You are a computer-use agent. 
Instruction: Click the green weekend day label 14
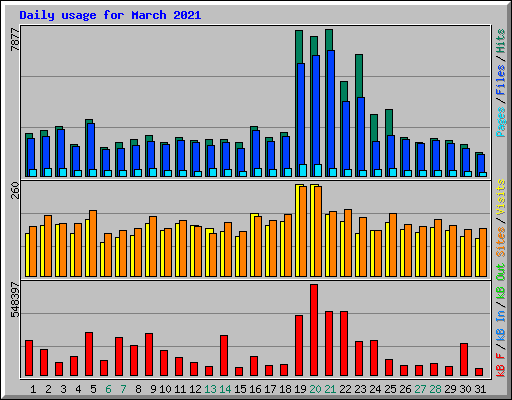225,389
